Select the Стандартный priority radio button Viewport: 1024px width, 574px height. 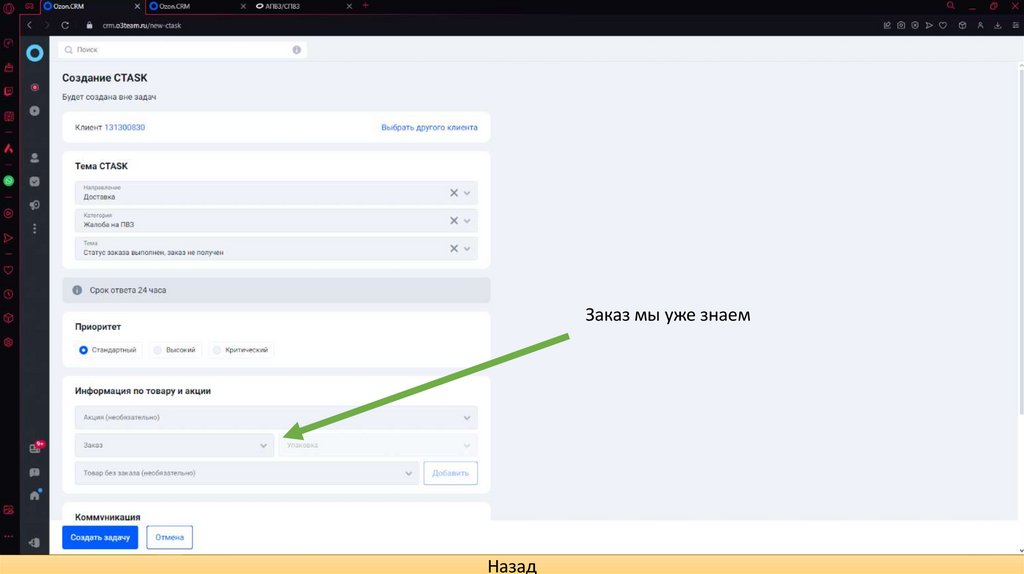pos(84,350)
